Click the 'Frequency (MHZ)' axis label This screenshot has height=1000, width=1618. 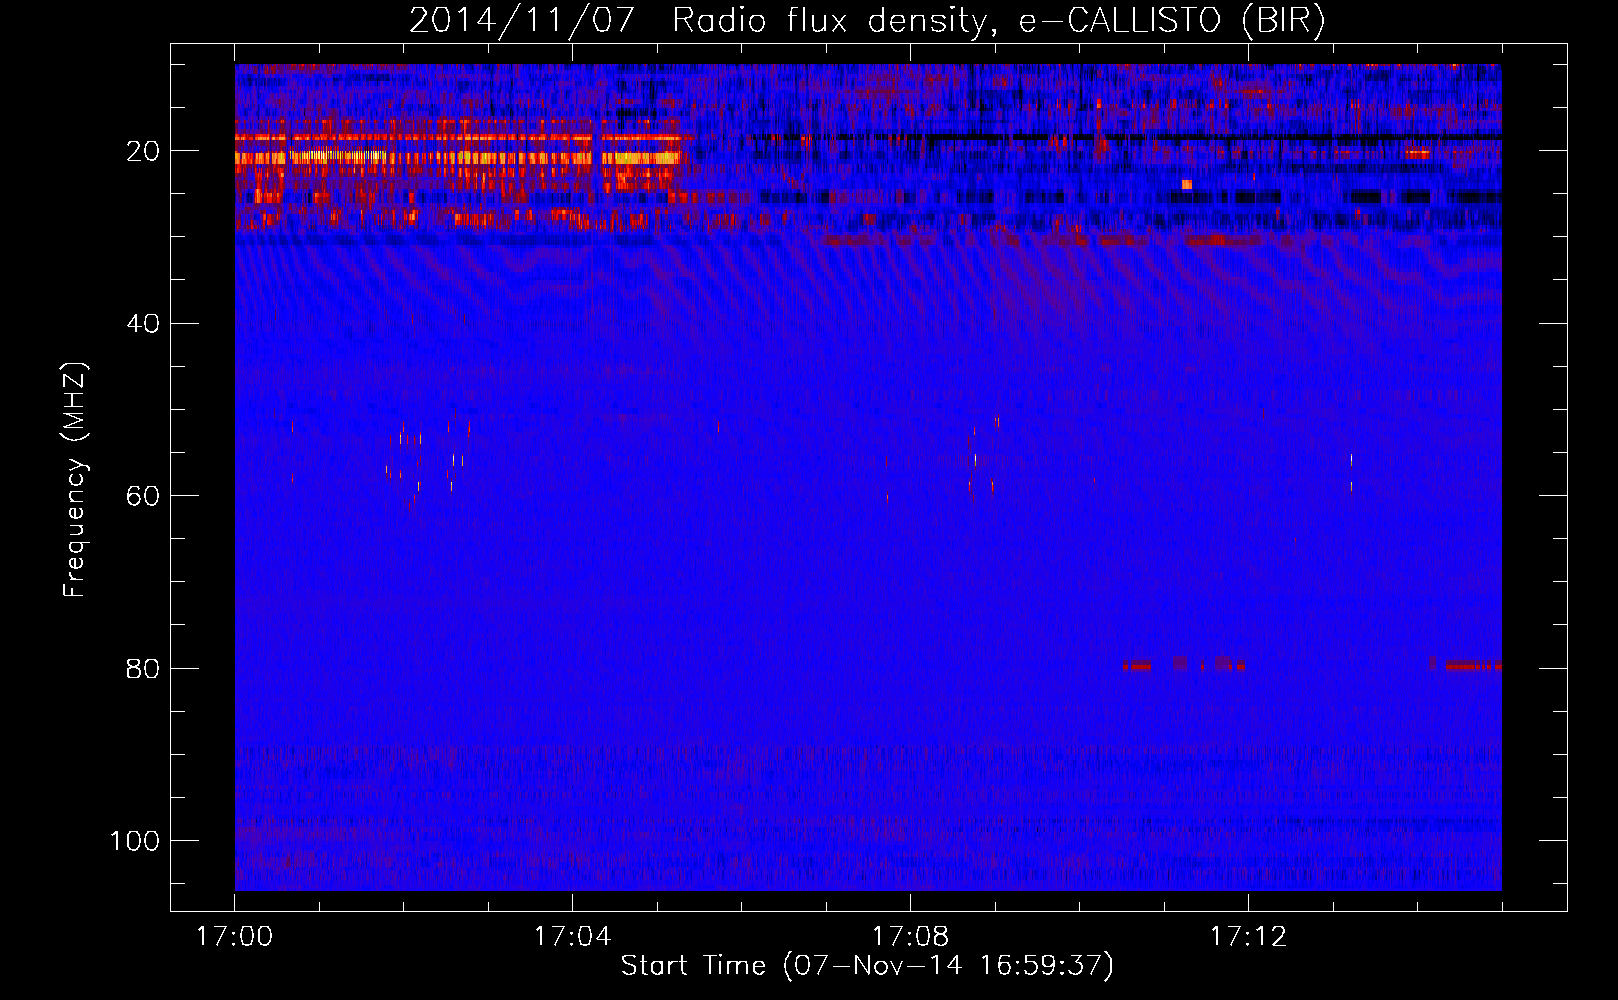tap(75, 480)
